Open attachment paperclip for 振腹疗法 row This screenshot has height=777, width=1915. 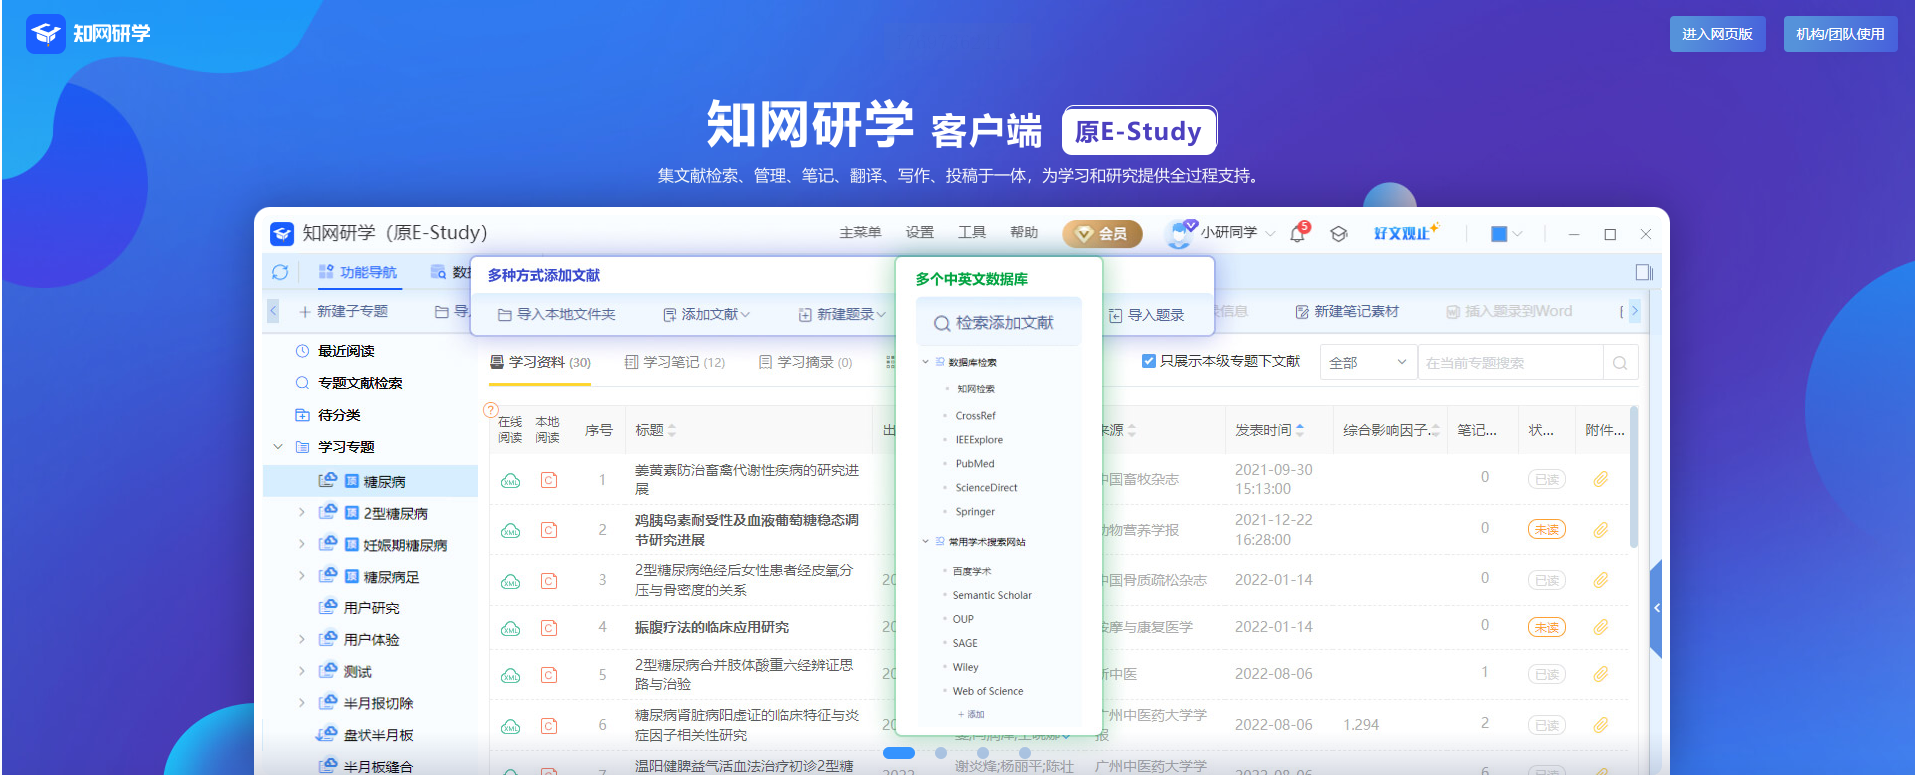point(1601,627)
